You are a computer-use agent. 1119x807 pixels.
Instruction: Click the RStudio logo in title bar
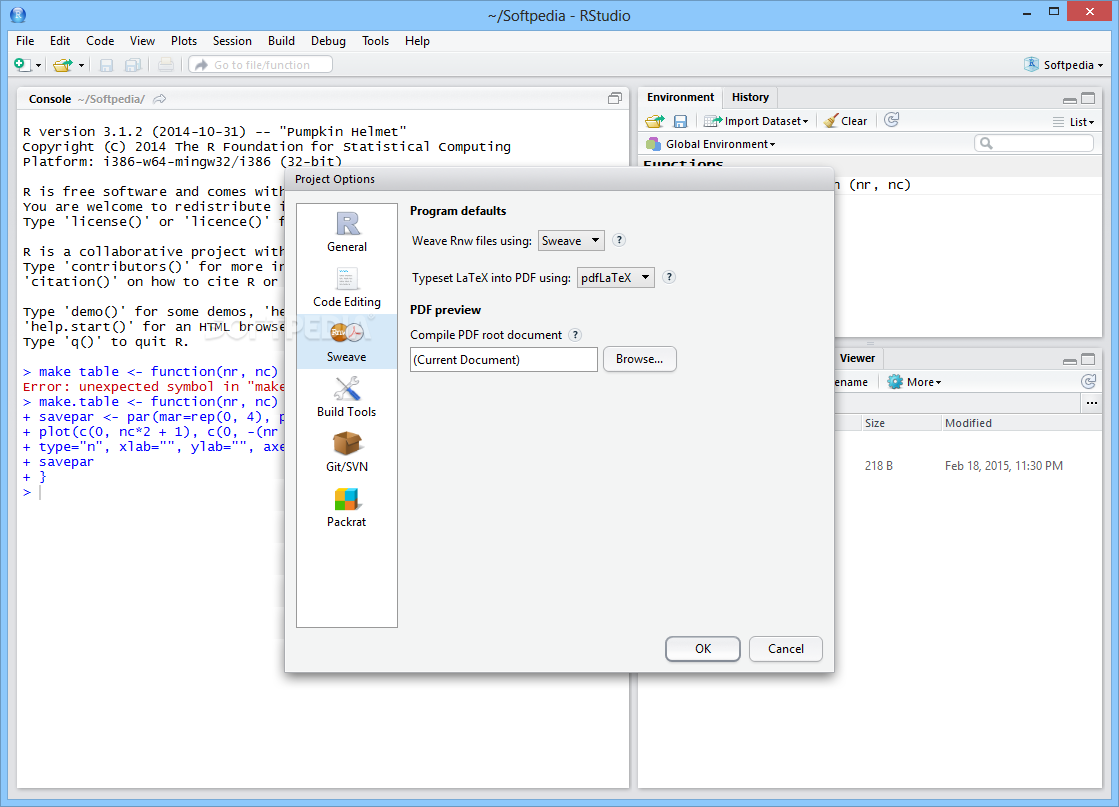coord(18,14)
